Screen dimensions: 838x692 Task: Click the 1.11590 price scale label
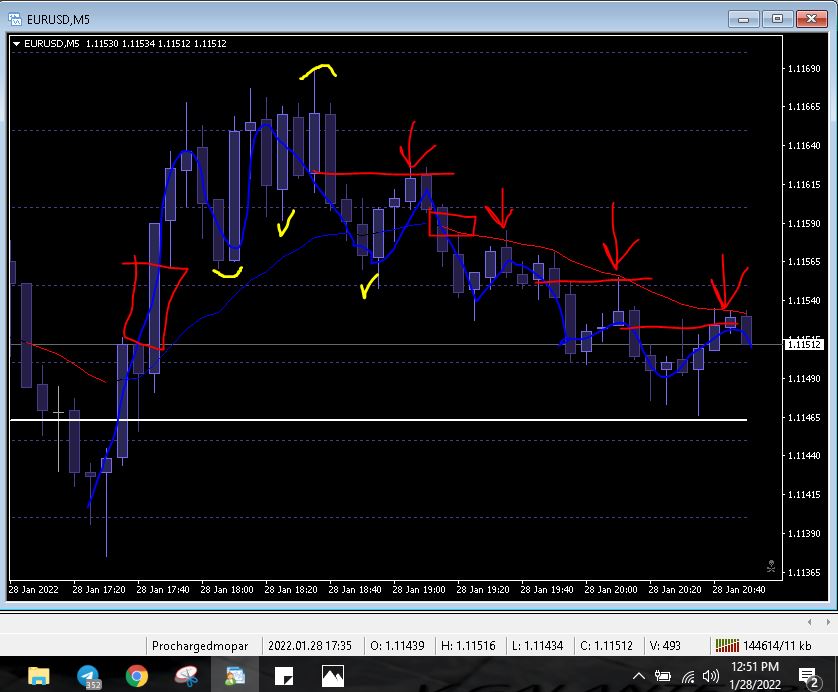click(x=804, y=223)
